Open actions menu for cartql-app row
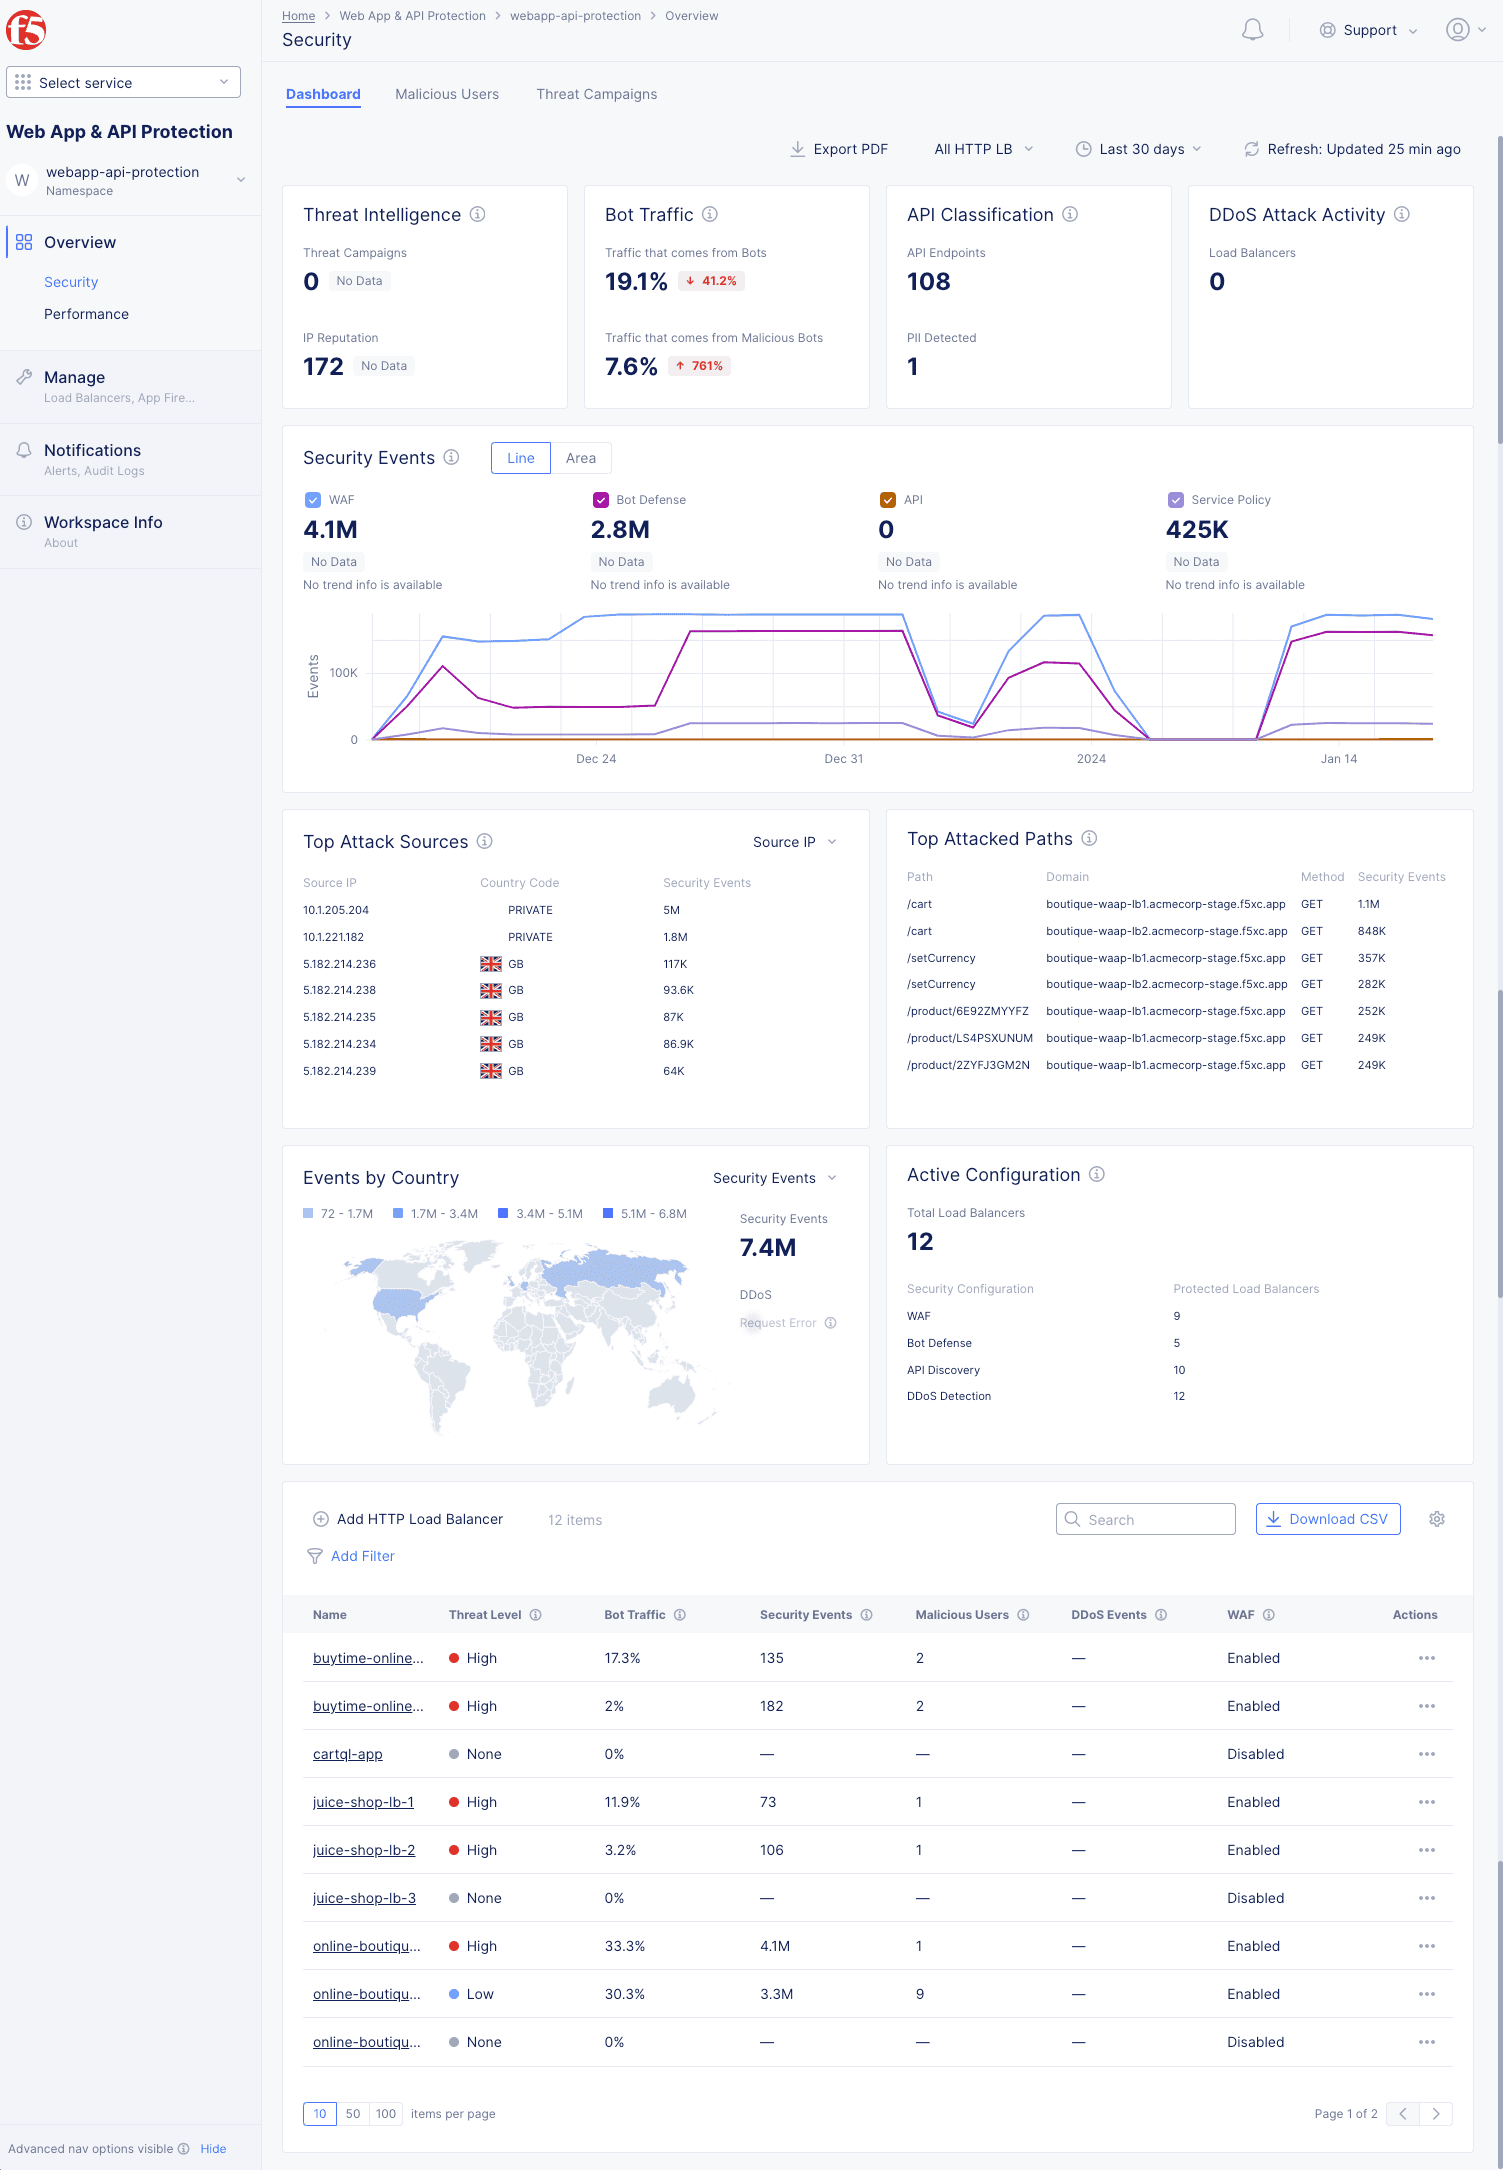This screenshot has width=1503, height=2170. [1426, 1754]
